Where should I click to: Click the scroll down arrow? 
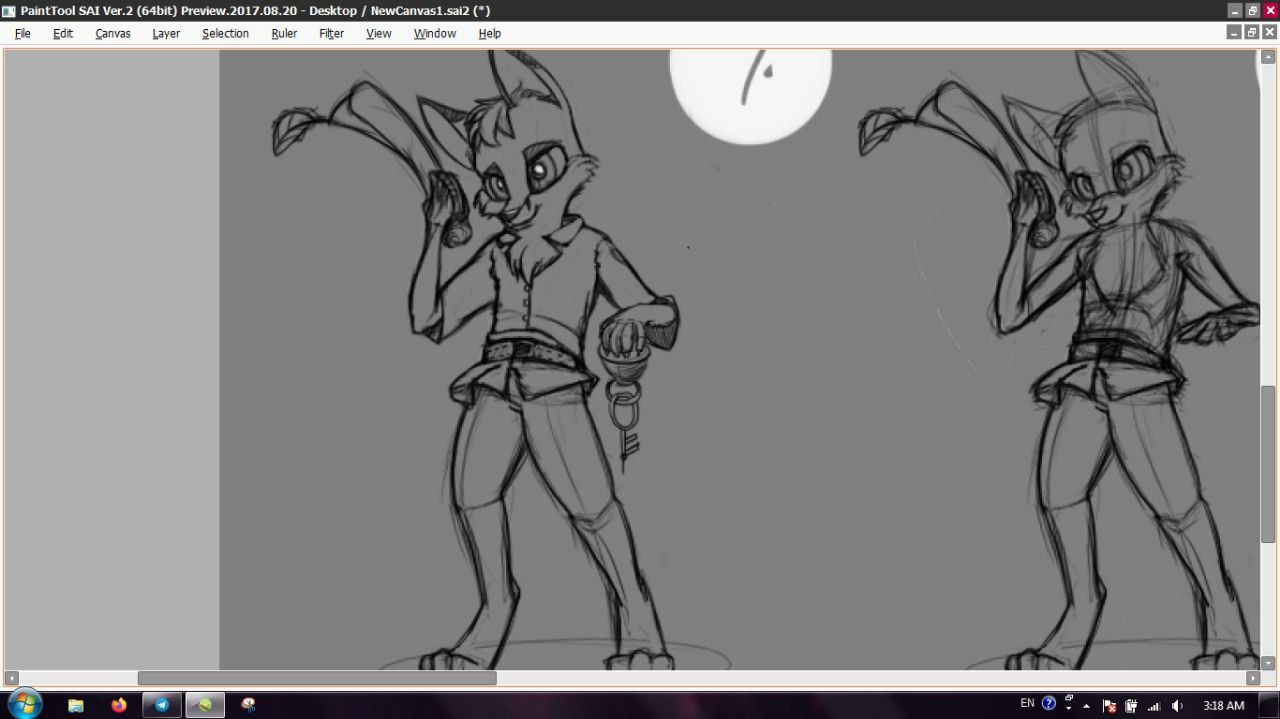tap(1267, 663)
